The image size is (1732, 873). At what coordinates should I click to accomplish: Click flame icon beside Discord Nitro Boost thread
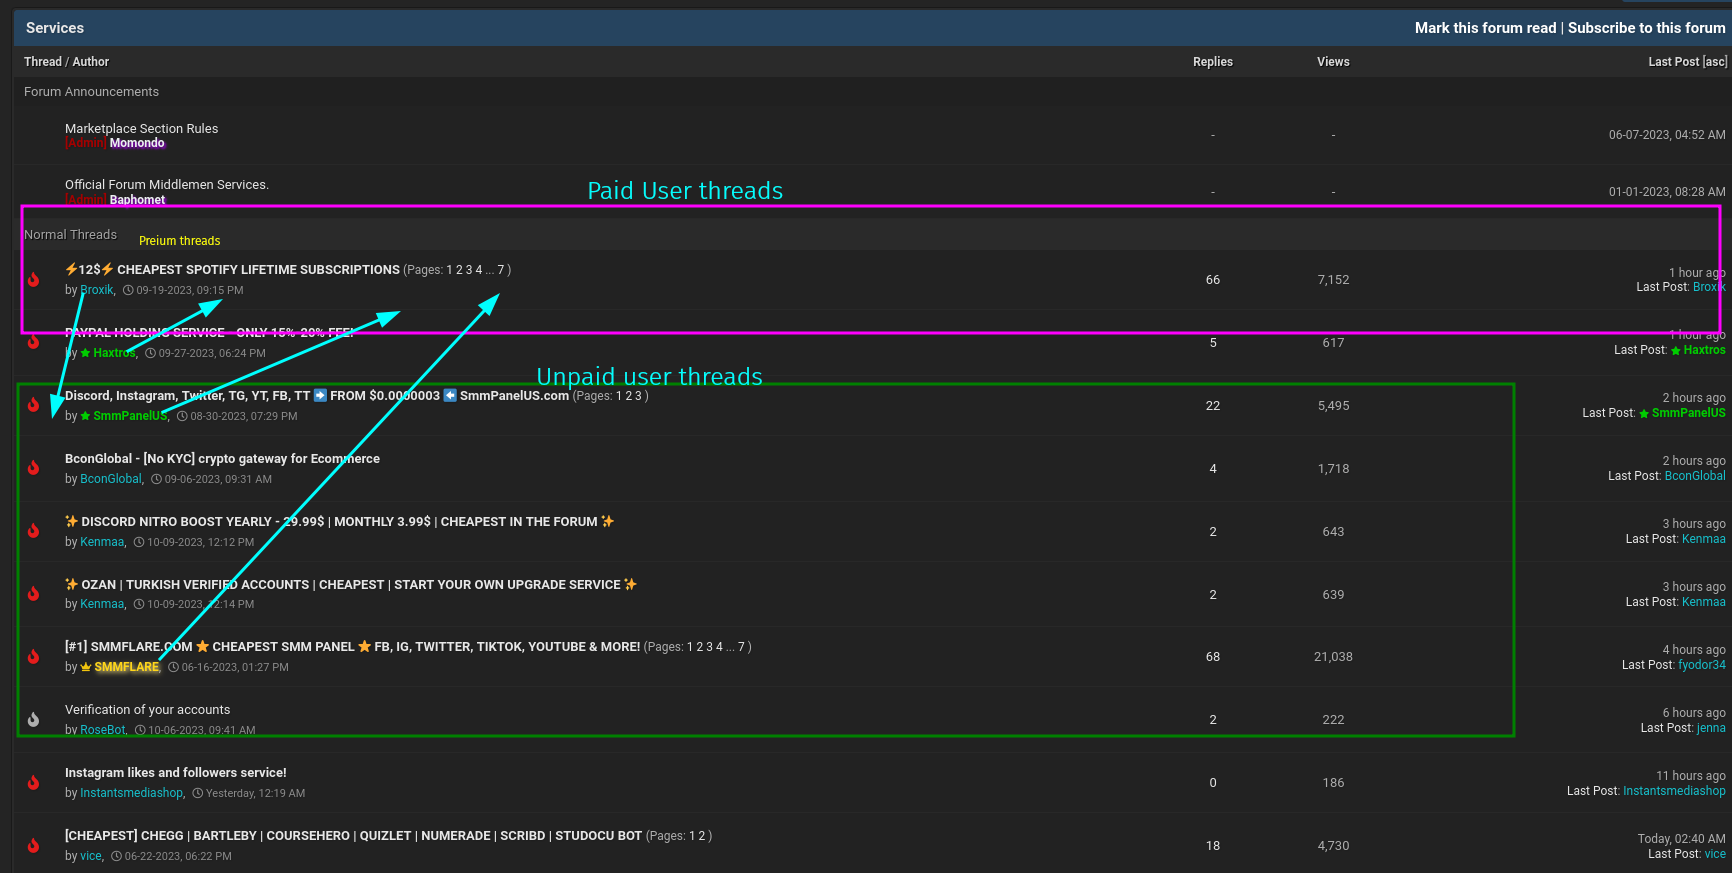tap(33, 531)
